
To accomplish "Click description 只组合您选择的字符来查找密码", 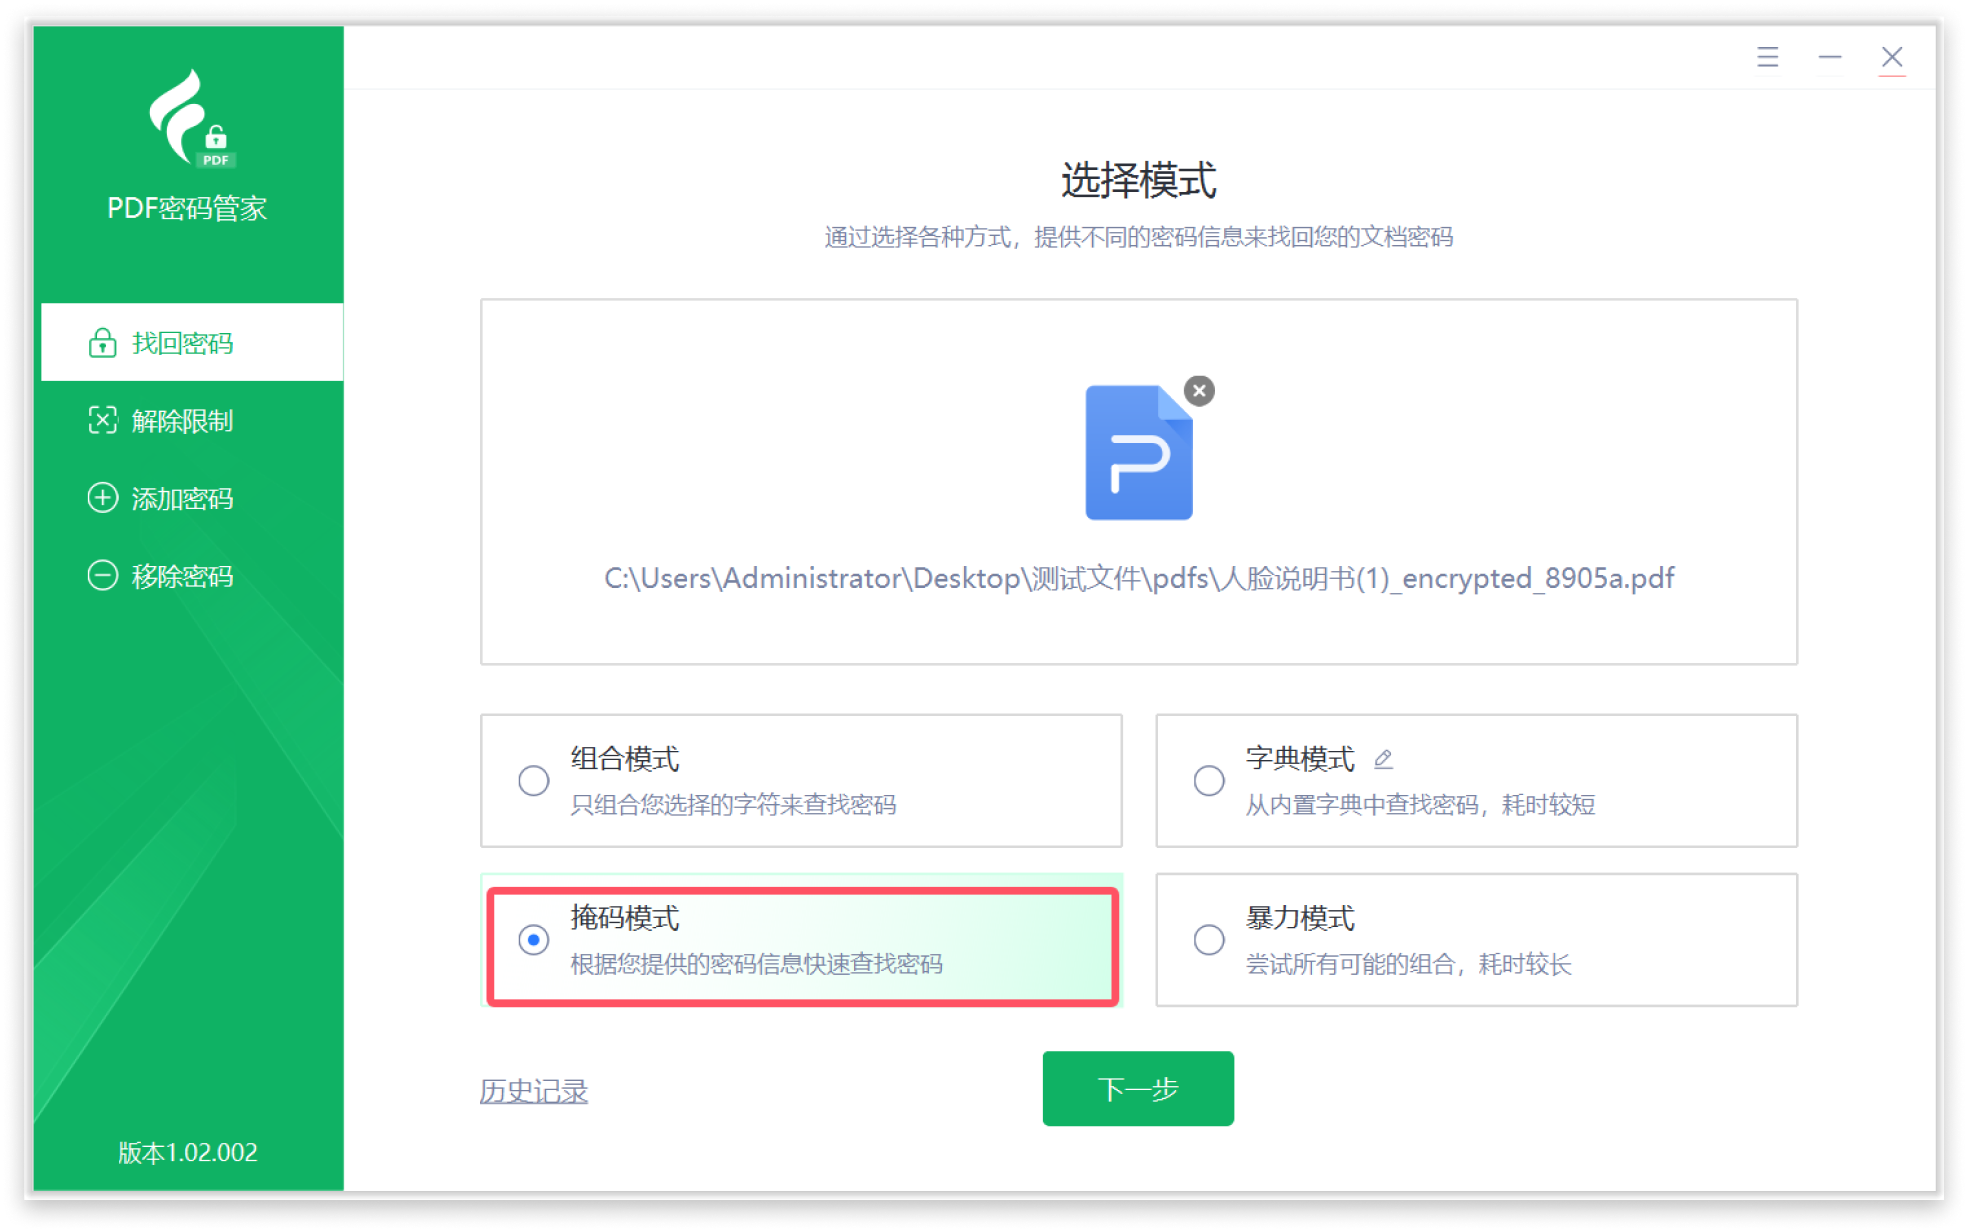I will point(733,805).
